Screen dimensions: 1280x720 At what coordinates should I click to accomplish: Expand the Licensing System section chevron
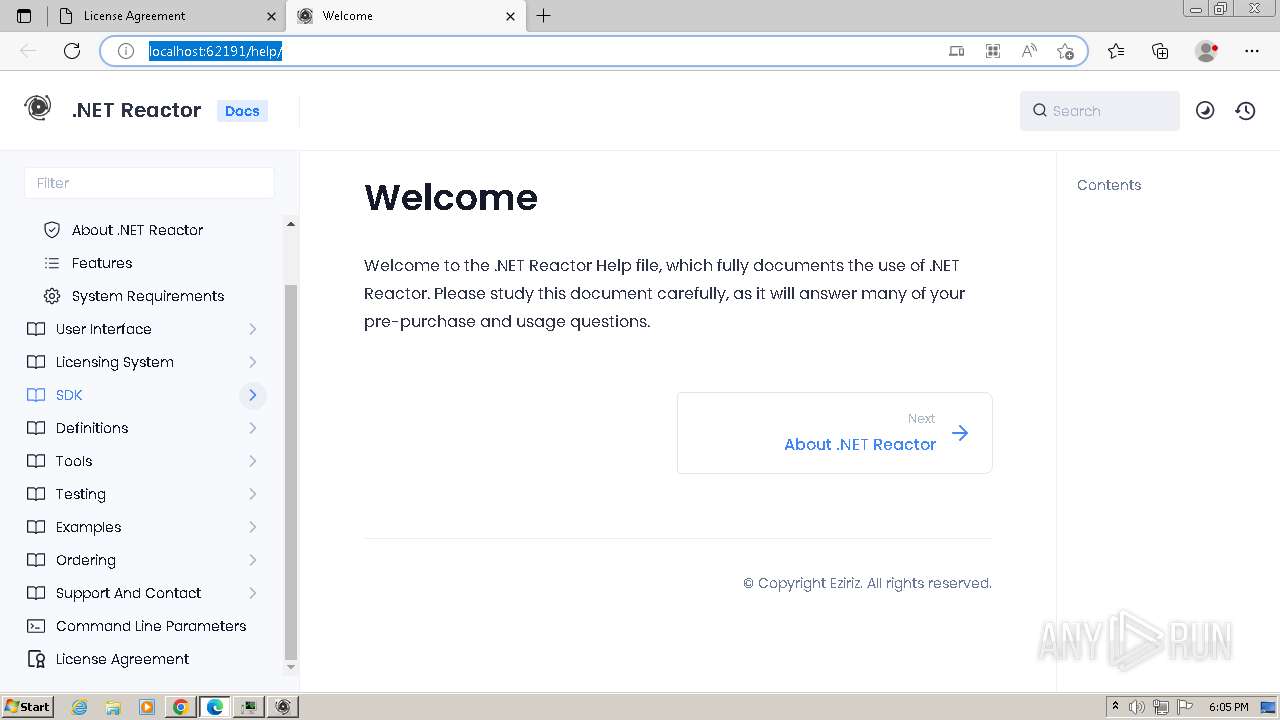[253, 362]
